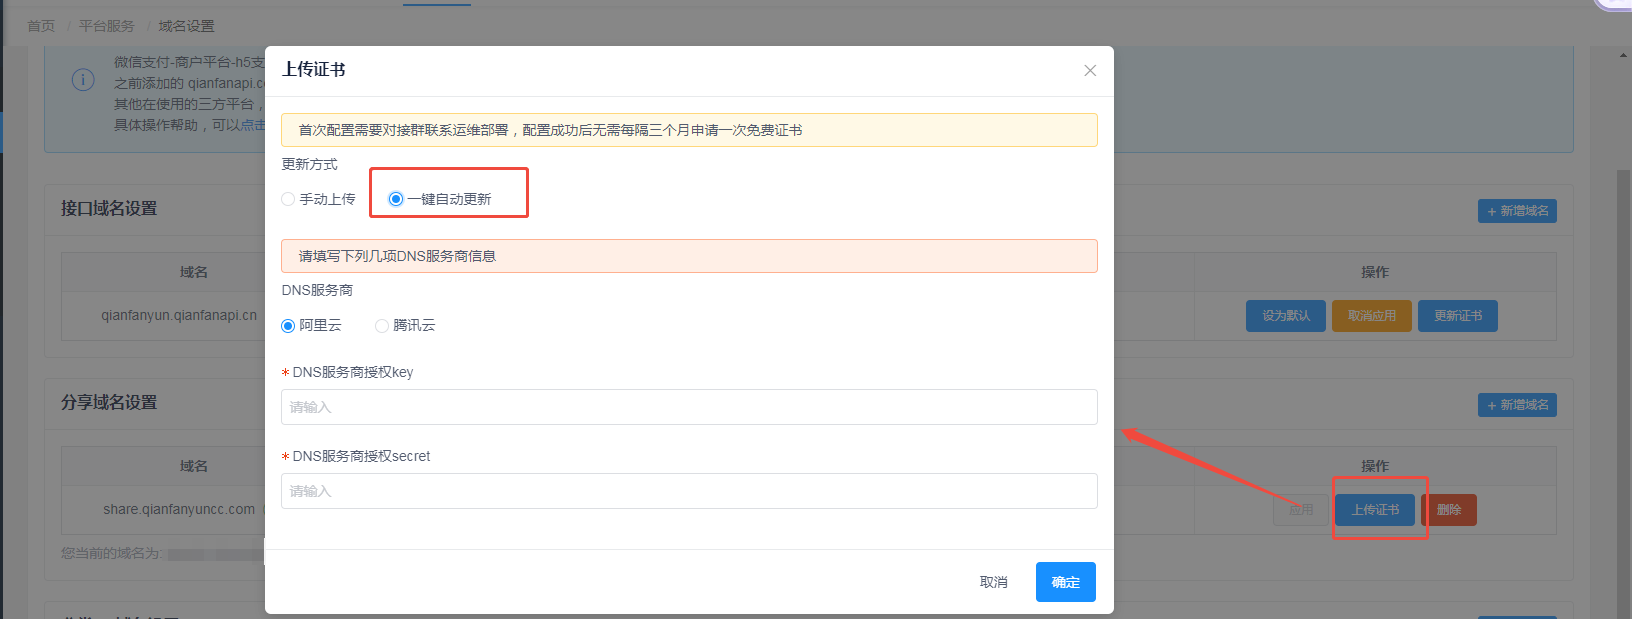The image size is (1632, 619).
Task: Click the domain qianfanyun.qianfanapi.cn cell
Action: point(179,315)
